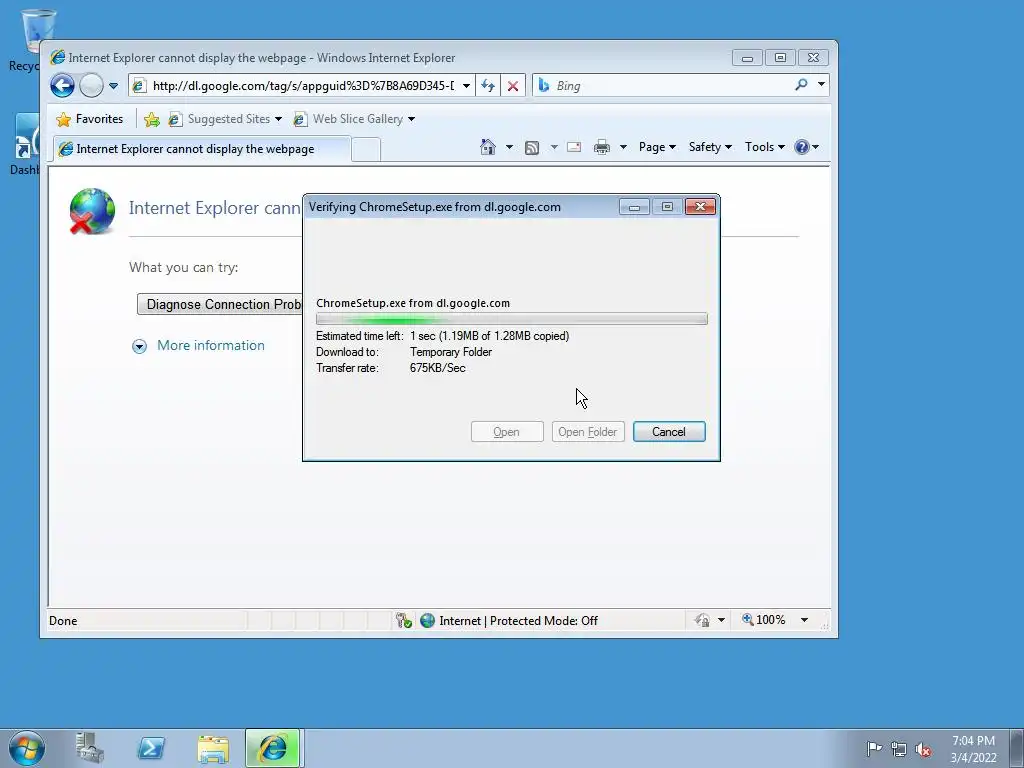
Task: Click the Internet zone globe icon
Action: pos(427,620)
